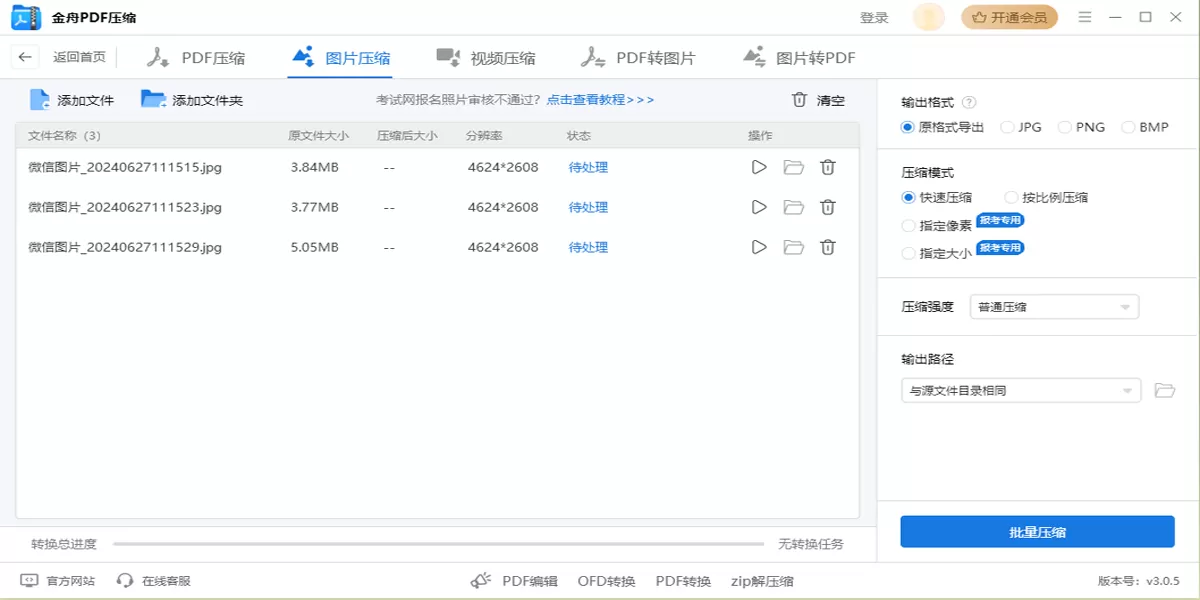
Task: Click the 文件名称 column header
Action: click(64, 135)
